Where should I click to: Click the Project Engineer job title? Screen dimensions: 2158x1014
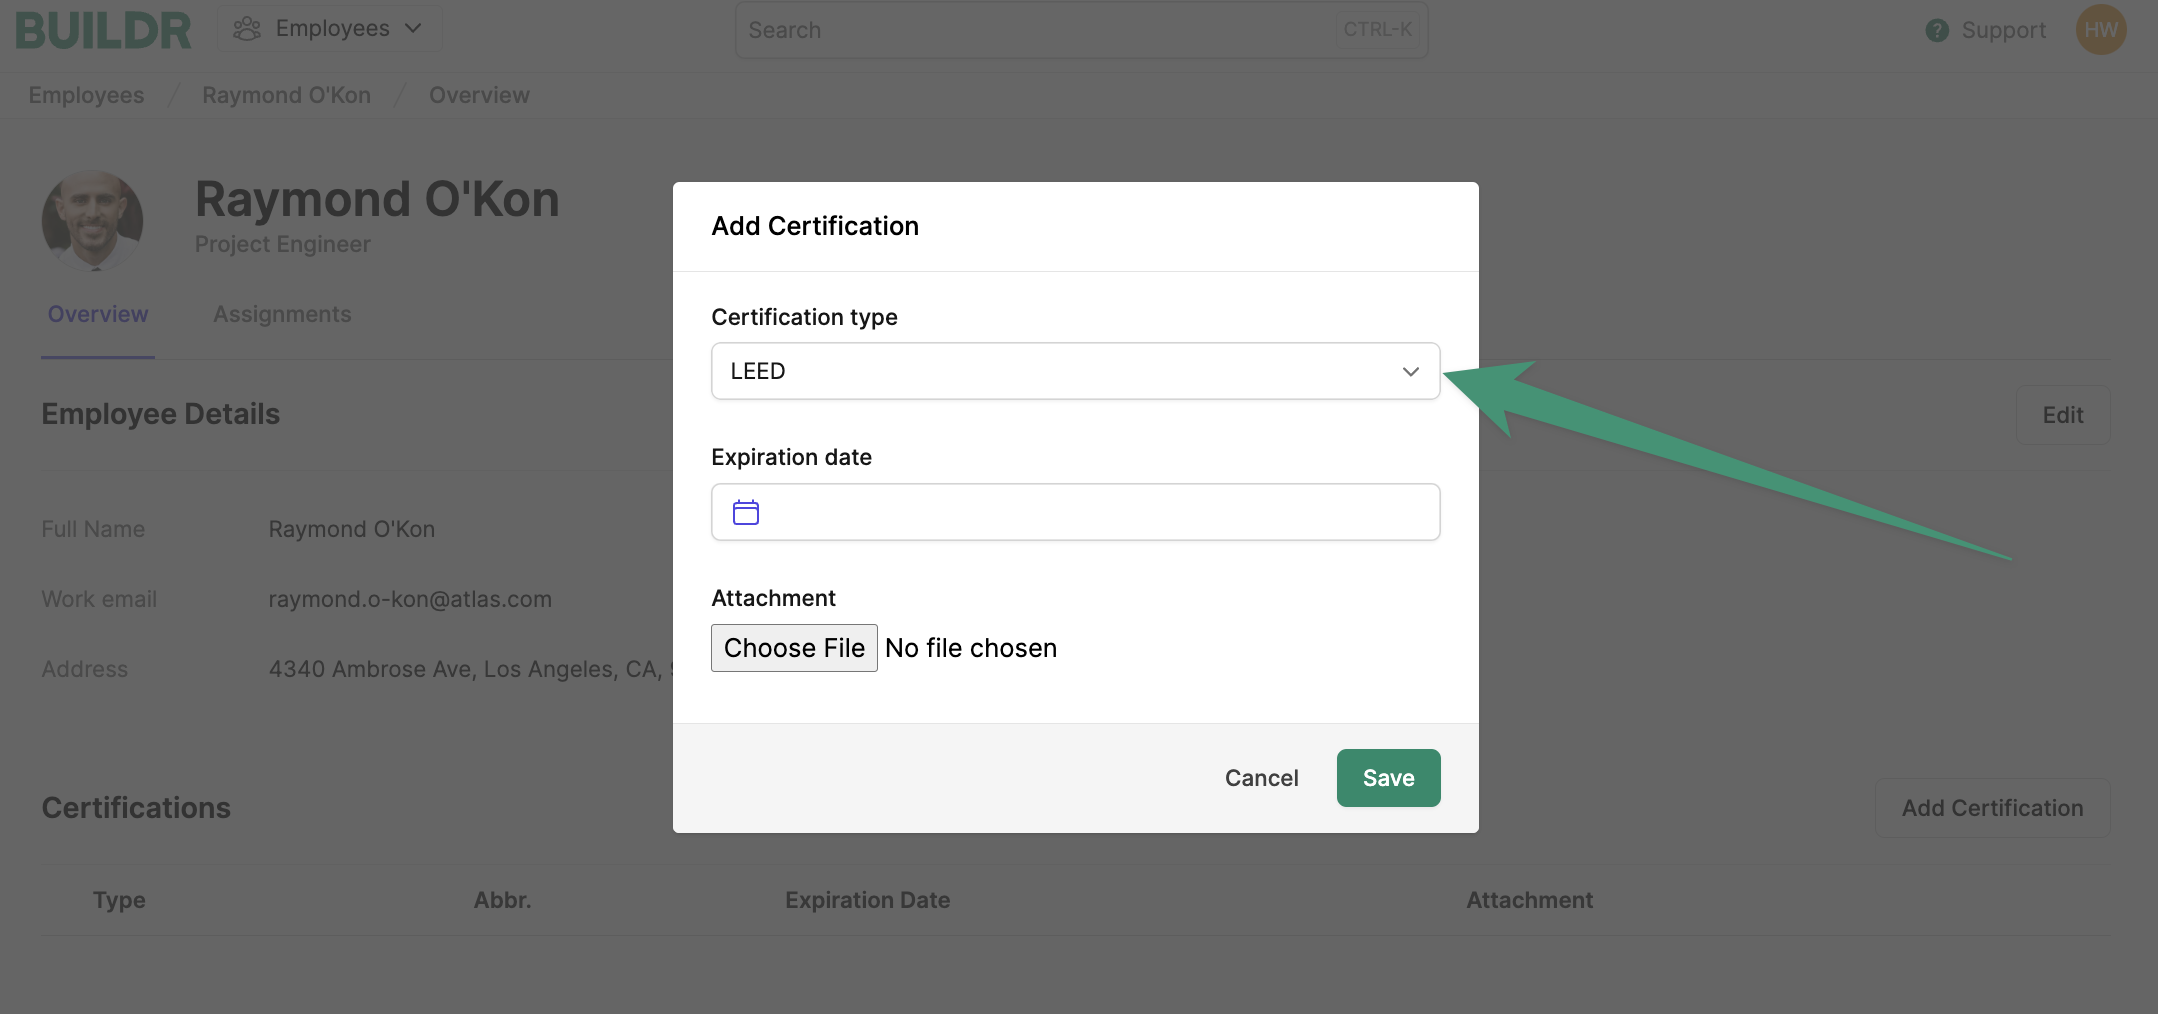click(282, 244)
